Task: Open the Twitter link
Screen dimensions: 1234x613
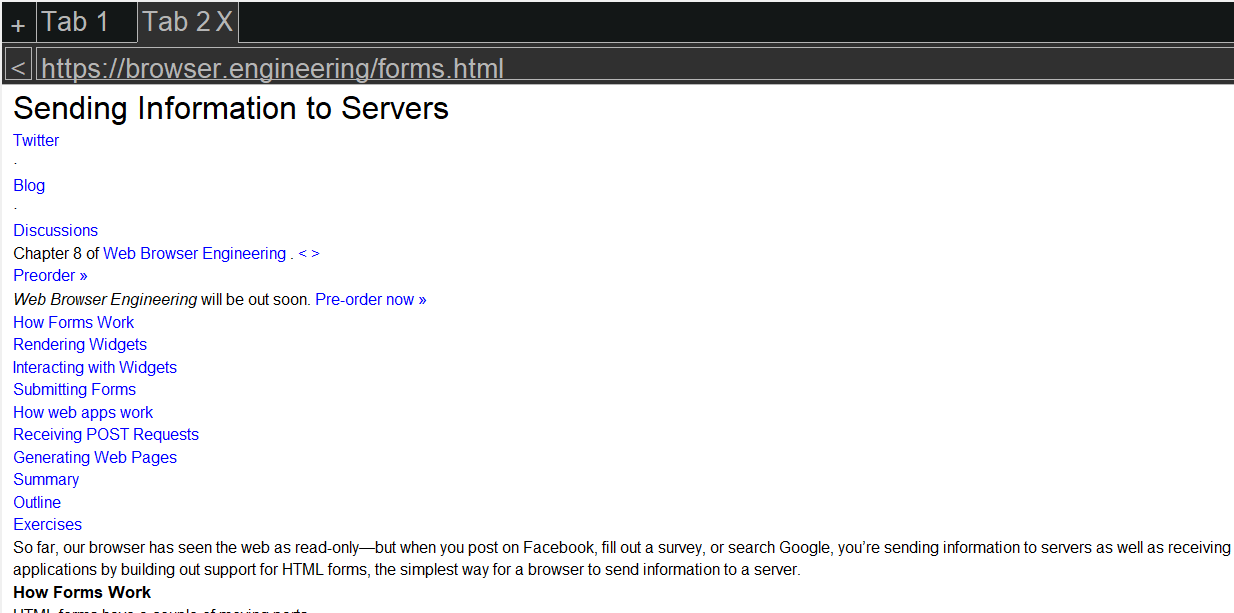Action: pyautogui.click(x=35, y=140)
